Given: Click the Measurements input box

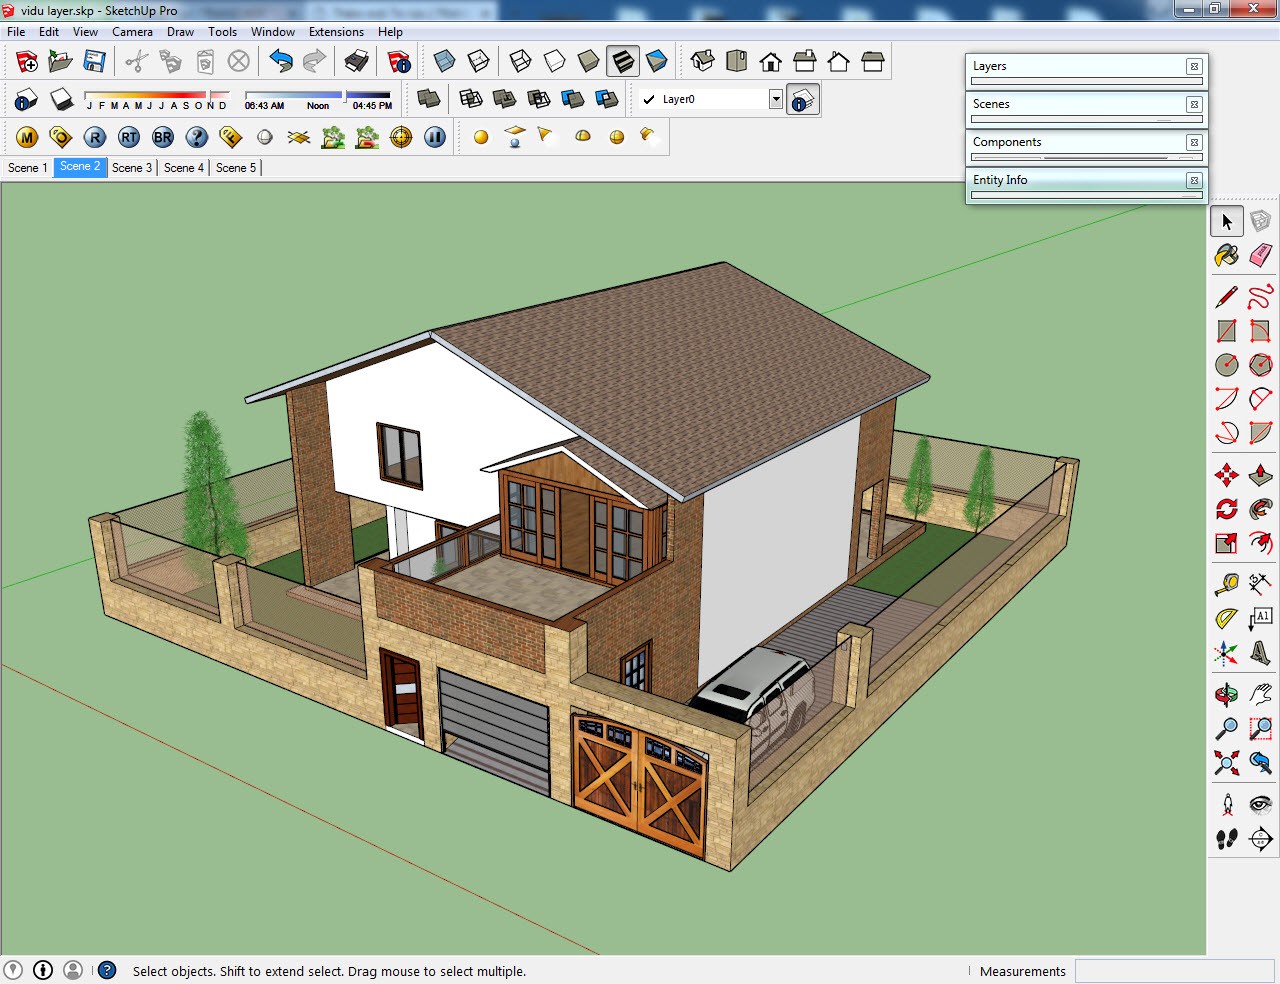Looking at the screenshot, I should point(1174,971).
